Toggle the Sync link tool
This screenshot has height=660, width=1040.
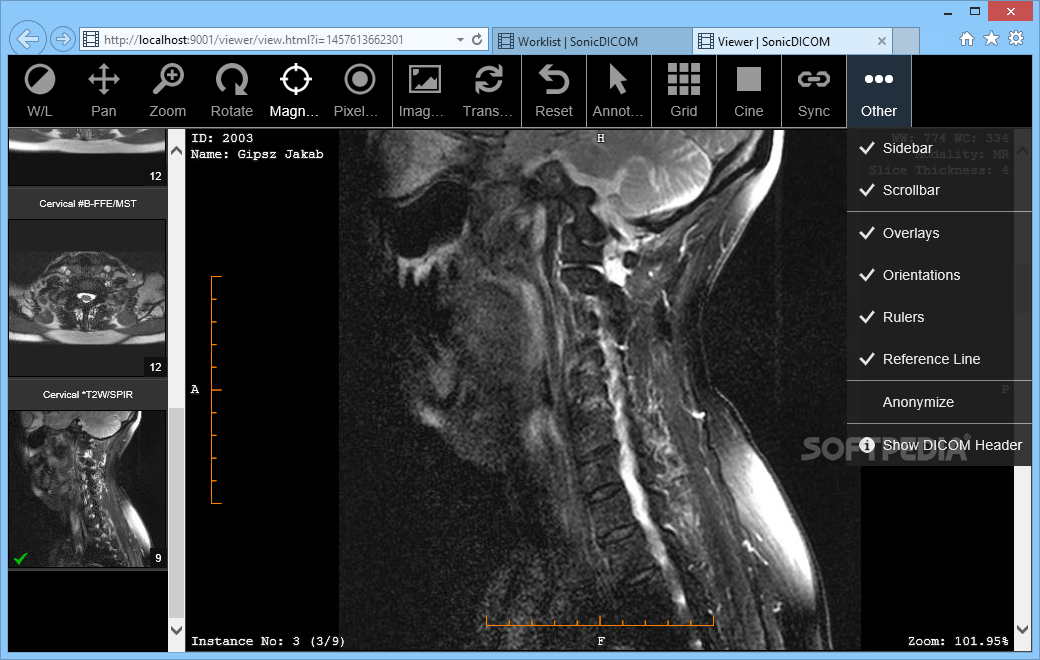pyautogui.click(x=814, y=91)
